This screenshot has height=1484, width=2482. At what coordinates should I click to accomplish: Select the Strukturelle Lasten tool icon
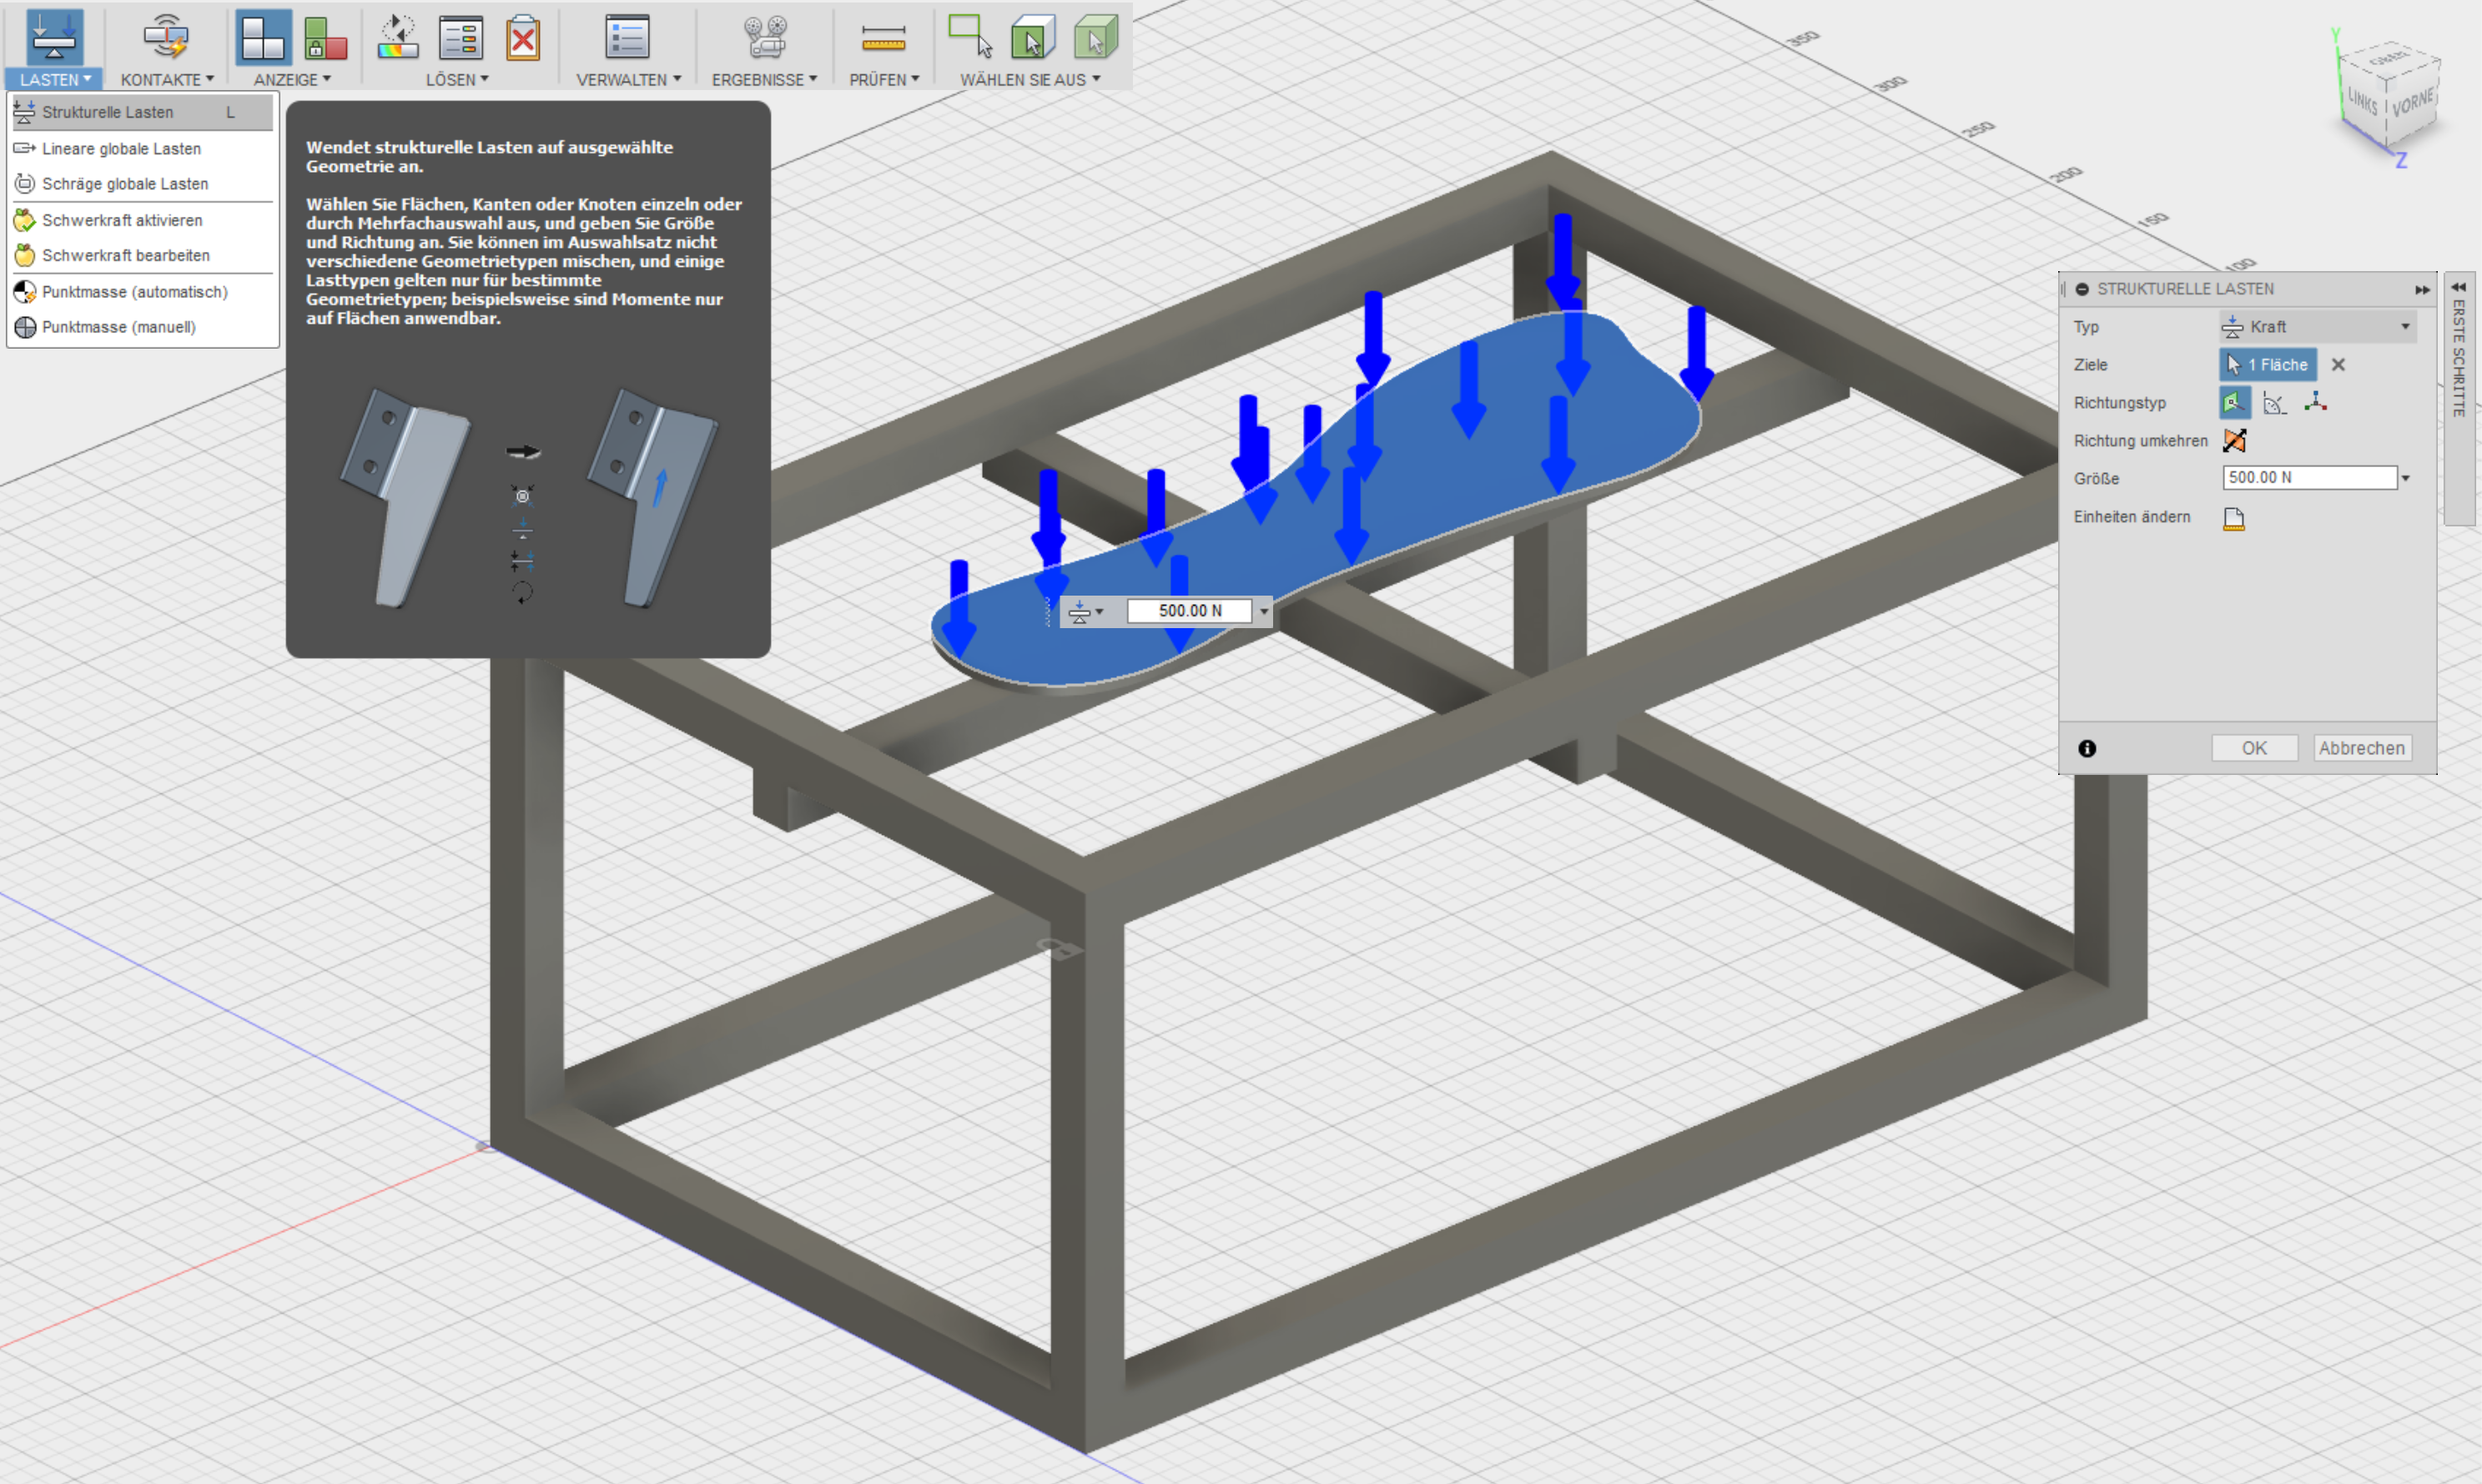point(53,37)
